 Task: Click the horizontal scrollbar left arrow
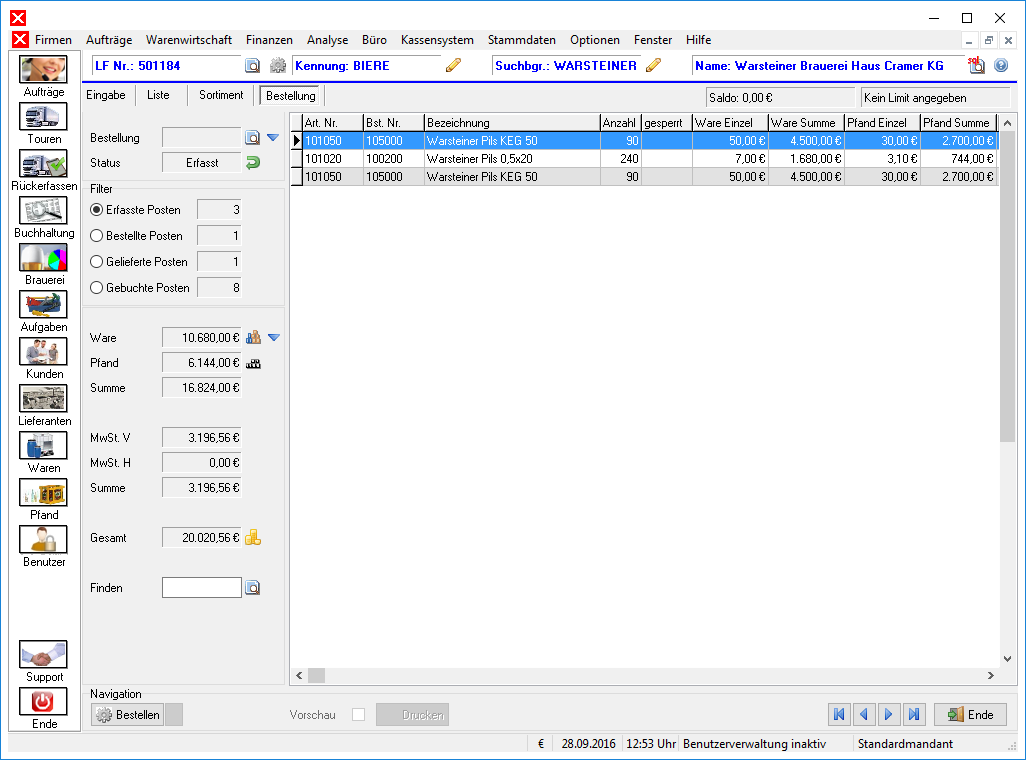[299, 676]
